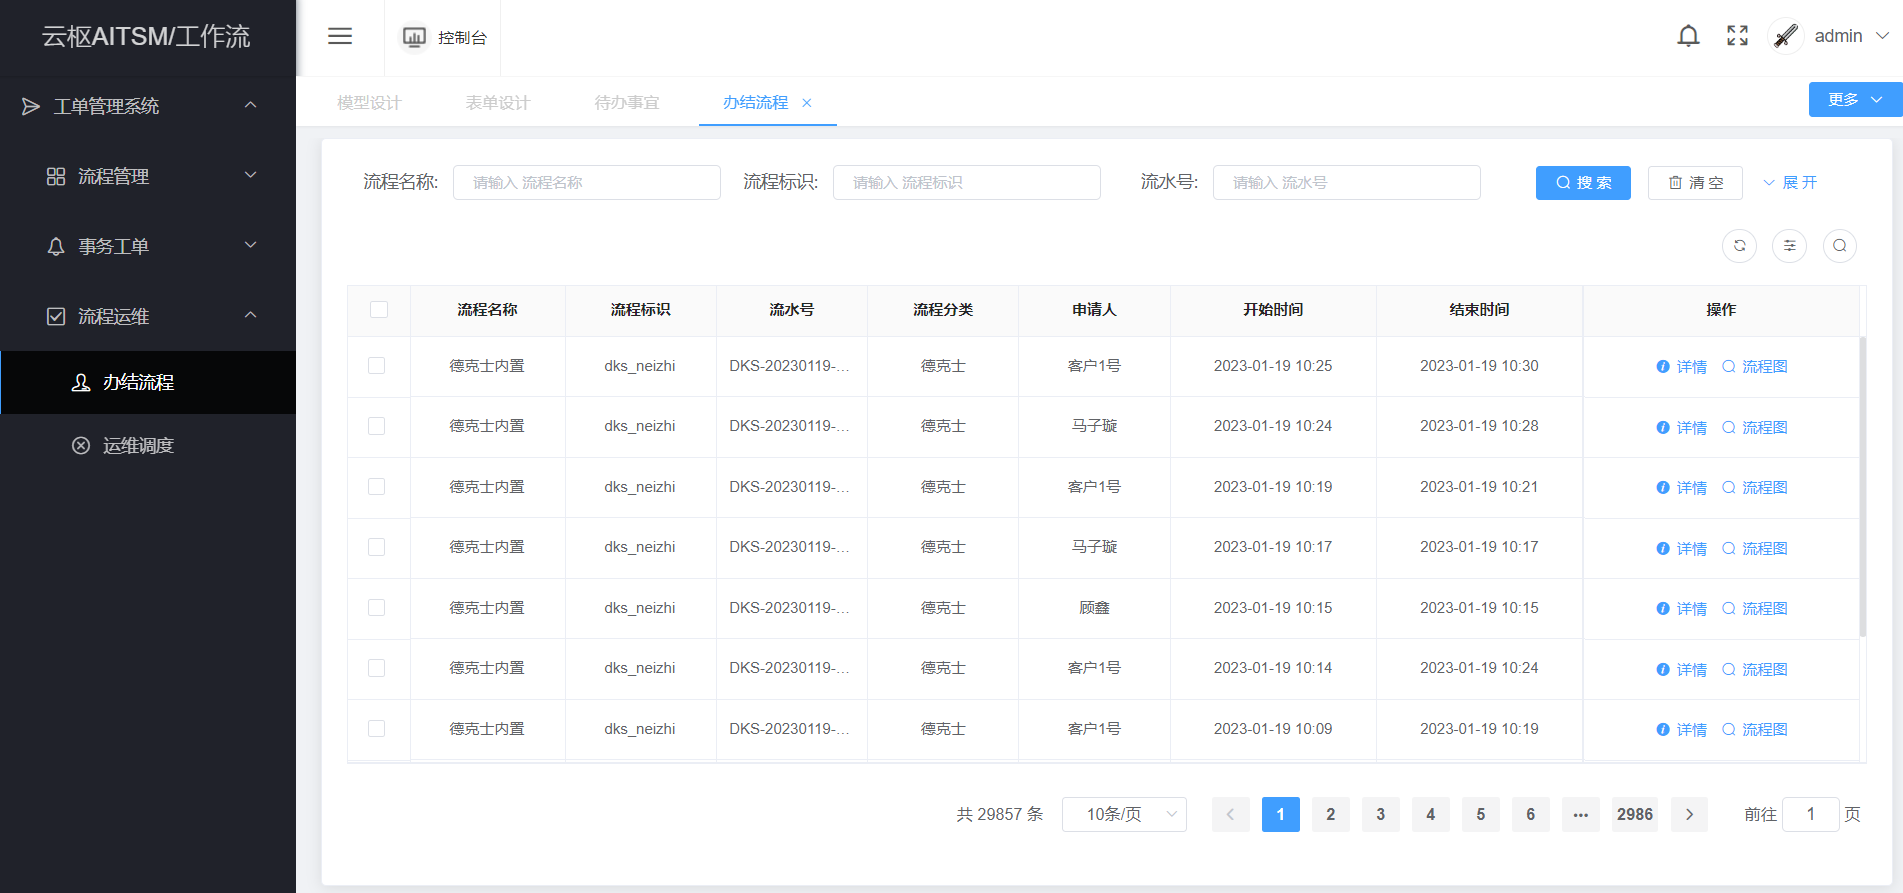Toggle fullscreen mode icon

[x=1738, y=36]
